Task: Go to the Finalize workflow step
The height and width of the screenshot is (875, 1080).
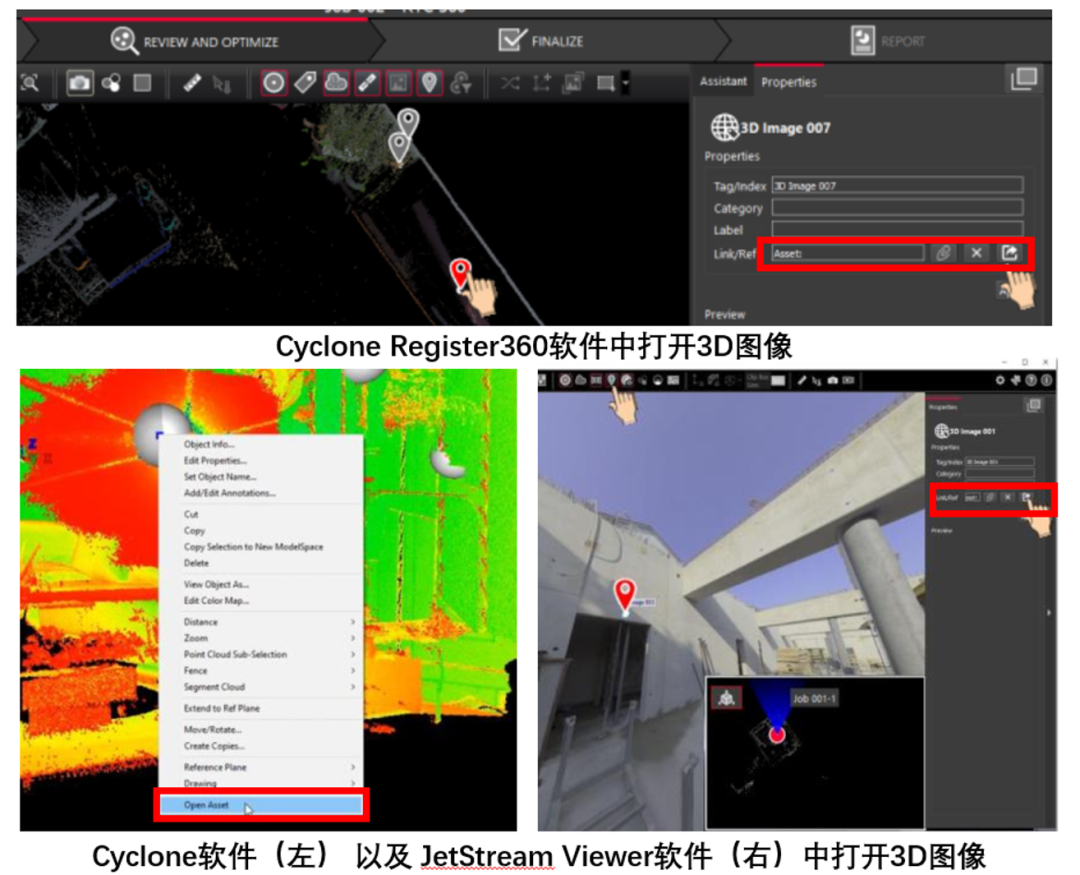Action: [541, 41]
